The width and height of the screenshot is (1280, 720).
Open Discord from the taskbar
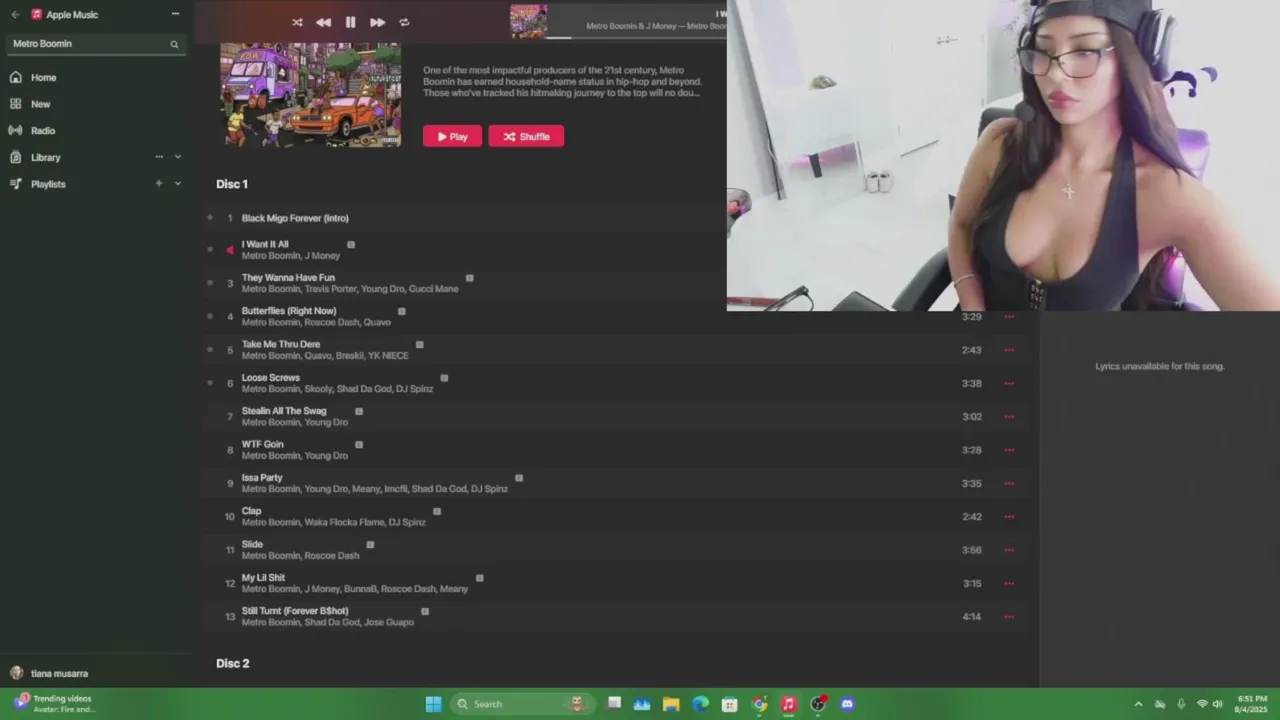click(x=848, y=704)
